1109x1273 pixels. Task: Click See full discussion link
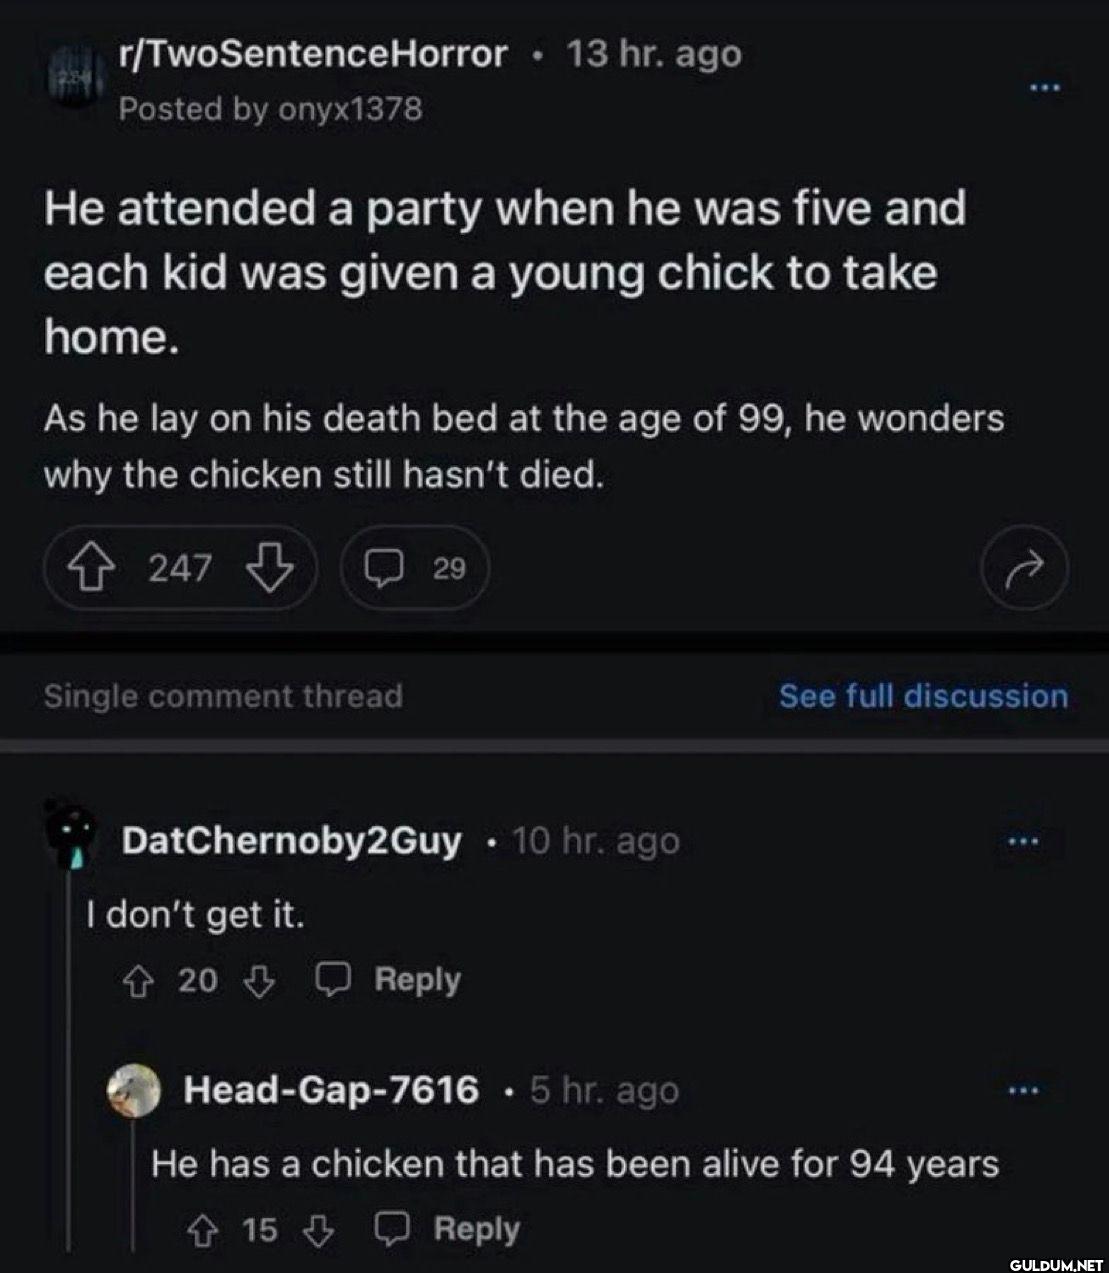point(923,696)
